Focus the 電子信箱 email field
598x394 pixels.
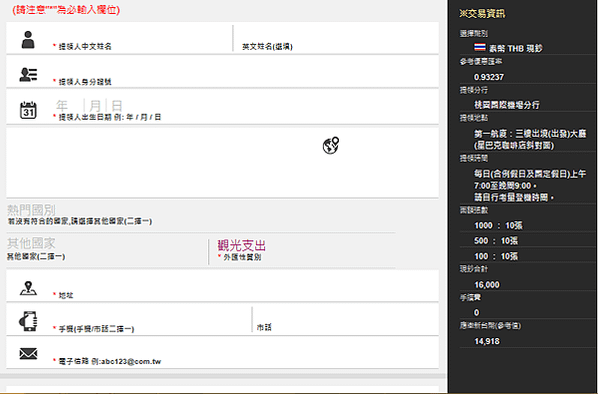point(244,353)
